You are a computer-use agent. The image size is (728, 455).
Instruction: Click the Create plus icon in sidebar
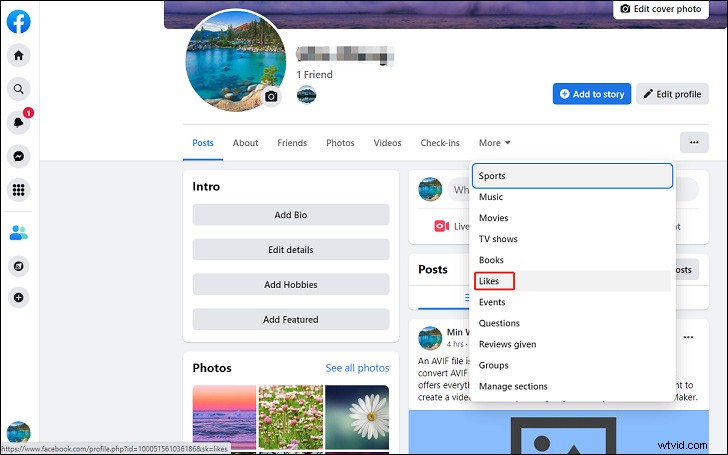[x=19, y=298]
